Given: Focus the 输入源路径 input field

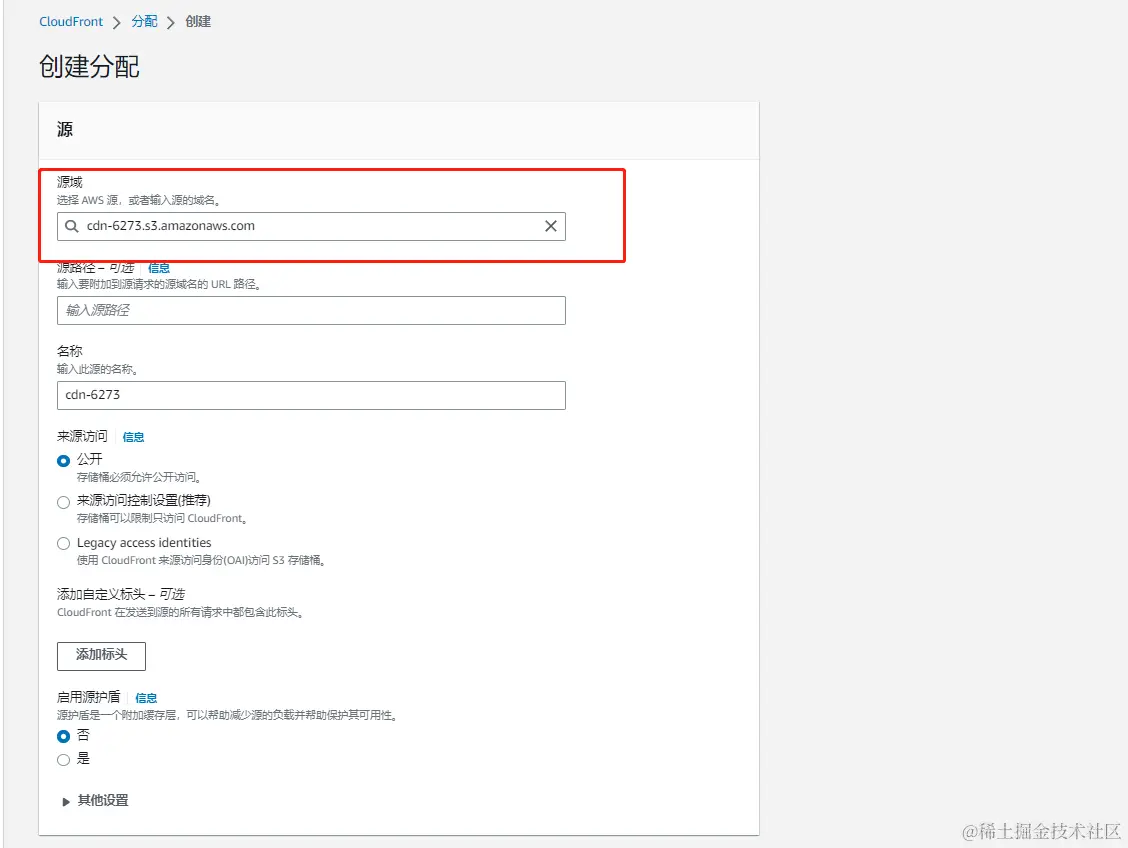Looking at the screenshot, I should (x=311, y=310).
